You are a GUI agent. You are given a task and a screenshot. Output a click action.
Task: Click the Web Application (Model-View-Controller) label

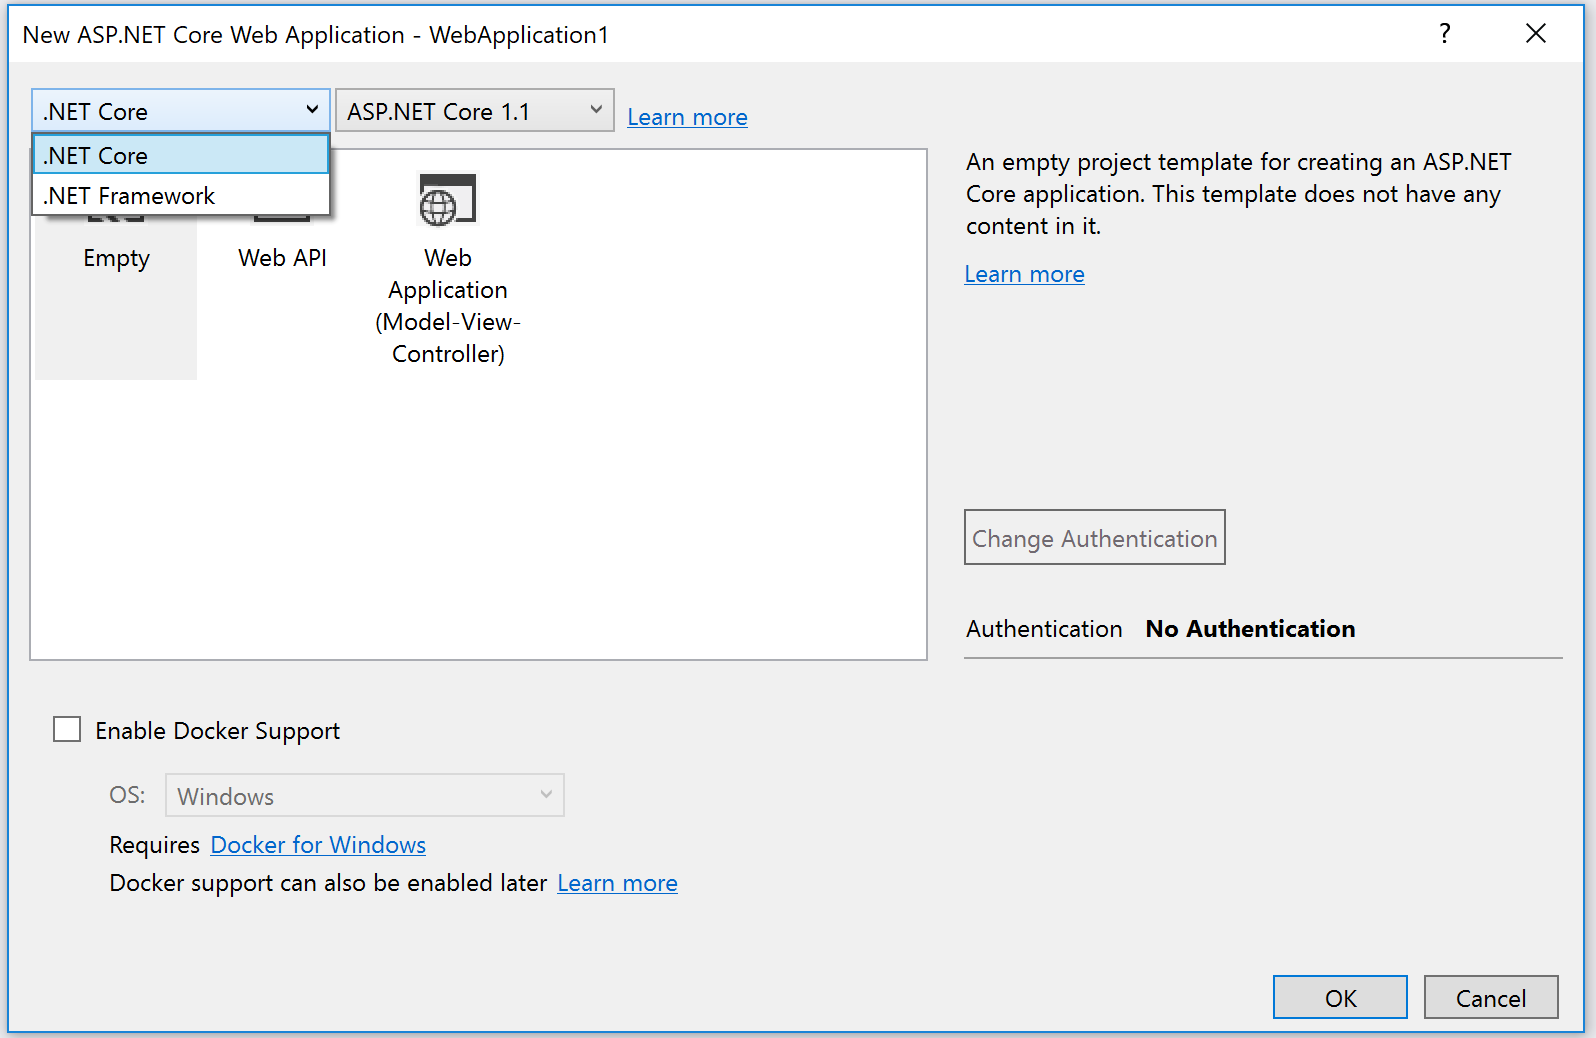pyautogui.click(x=448, y=305)
